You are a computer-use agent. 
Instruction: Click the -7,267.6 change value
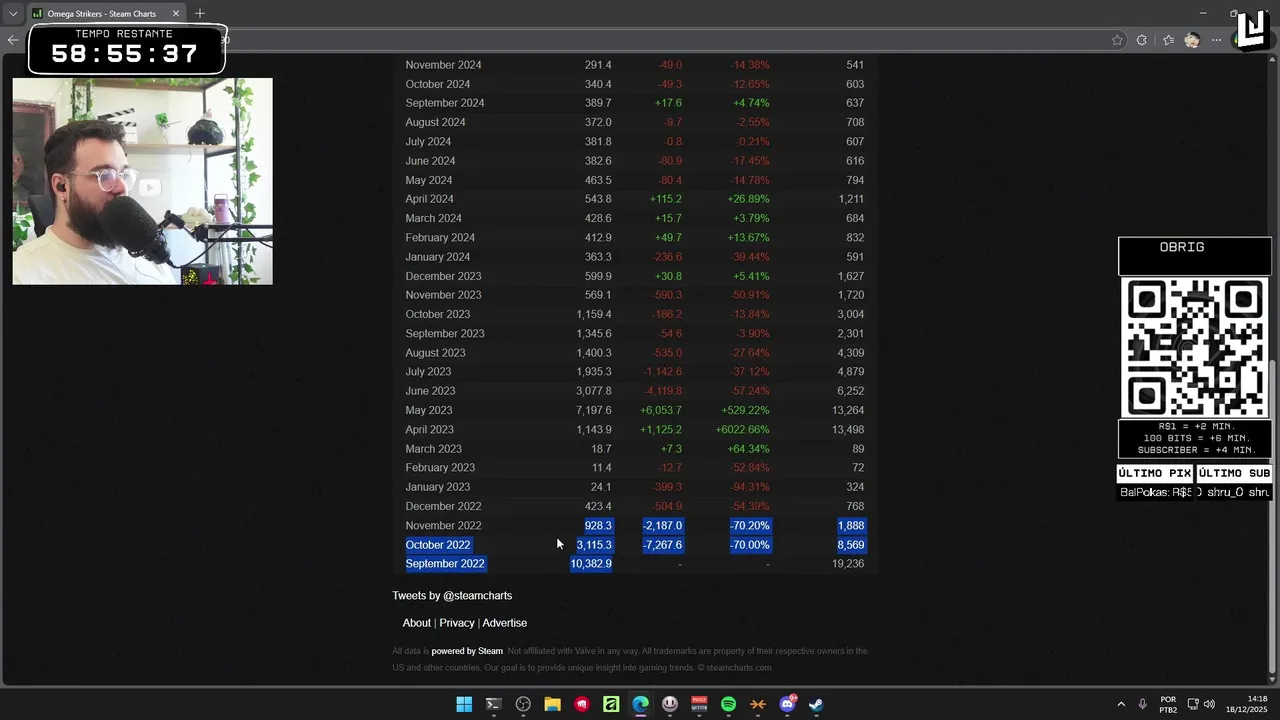pos(662,545)
